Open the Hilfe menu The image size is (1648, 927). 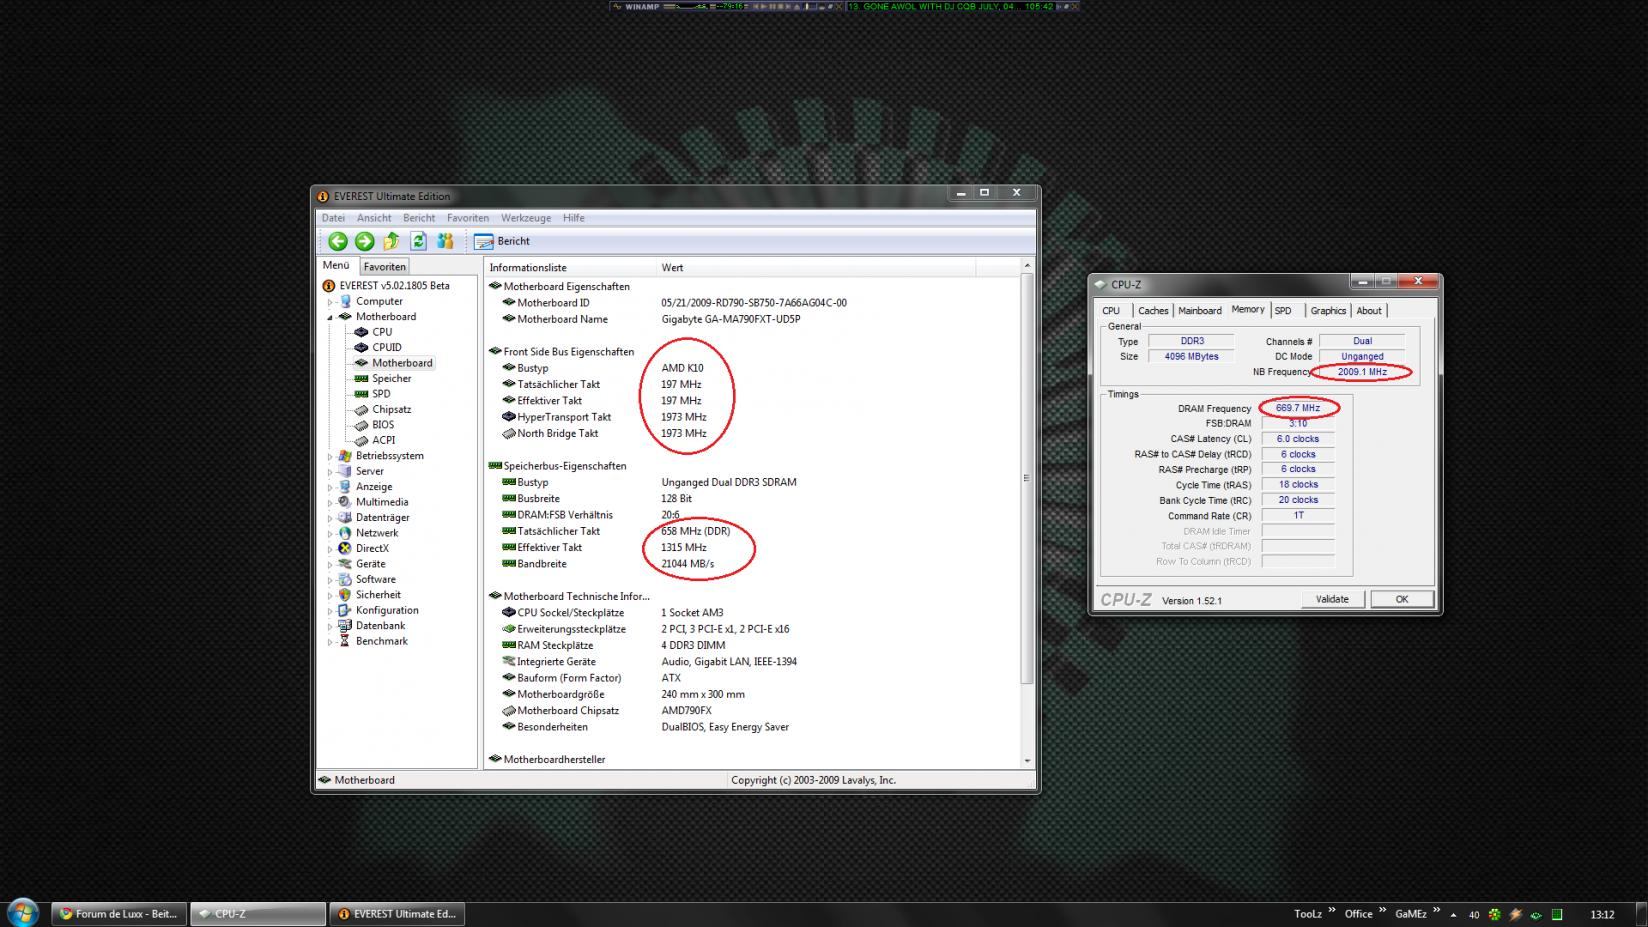click(x=573, y=218)
